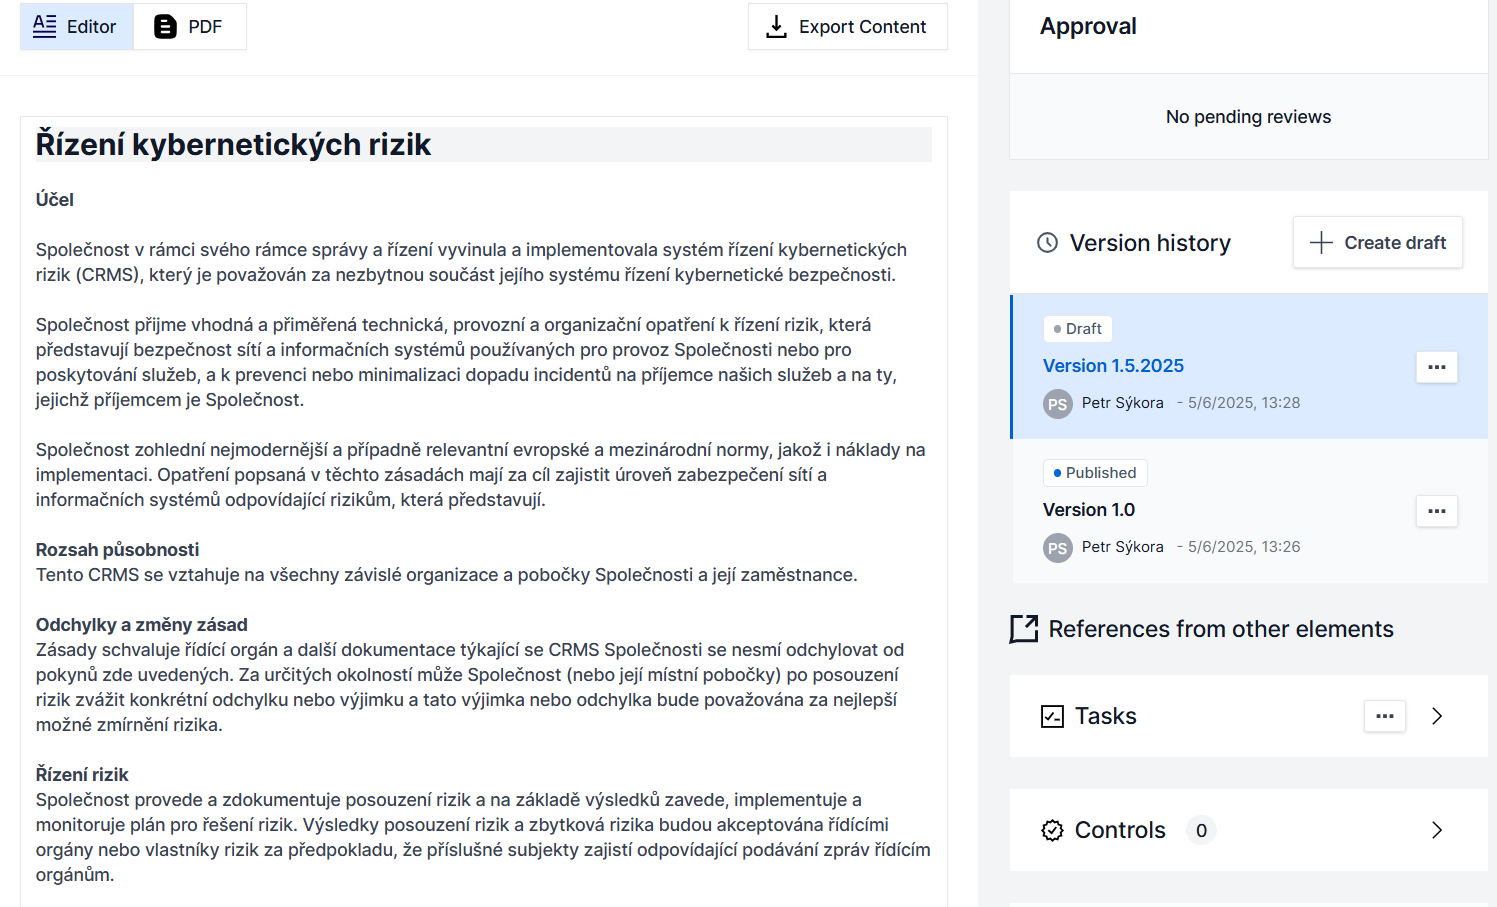Click the plus icon in Create draft
The height and width of the screenshot is (907, 1497).
click(1320, 243)
